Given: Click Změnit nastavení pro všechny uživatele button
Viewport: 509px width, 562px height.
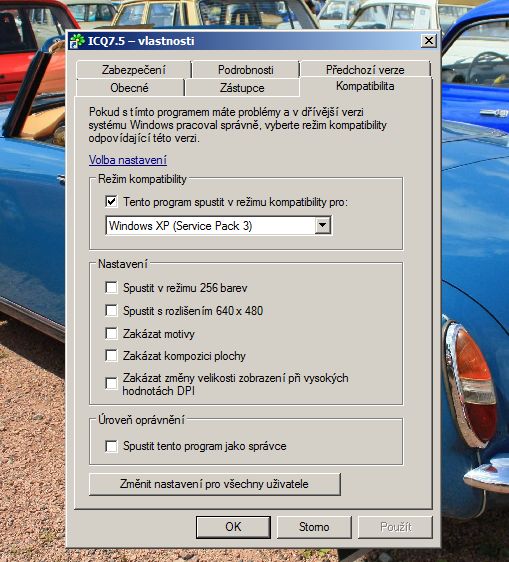Looking at the screenshot, I should point(215,484).
